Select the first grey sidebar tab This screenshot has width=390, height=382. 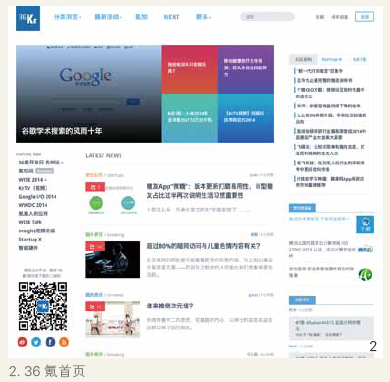303,59
